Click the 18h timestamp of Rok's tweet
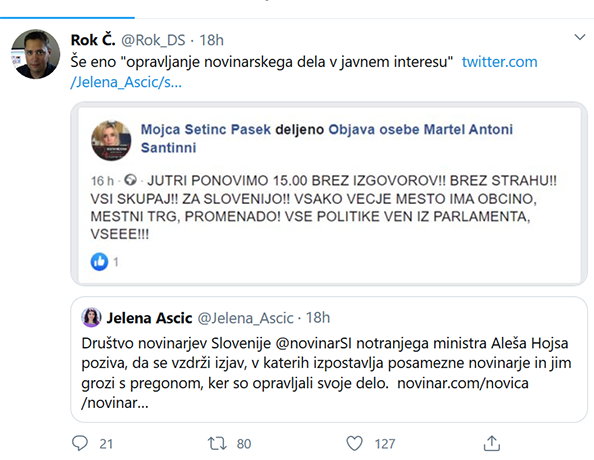 tap(211, 40)
